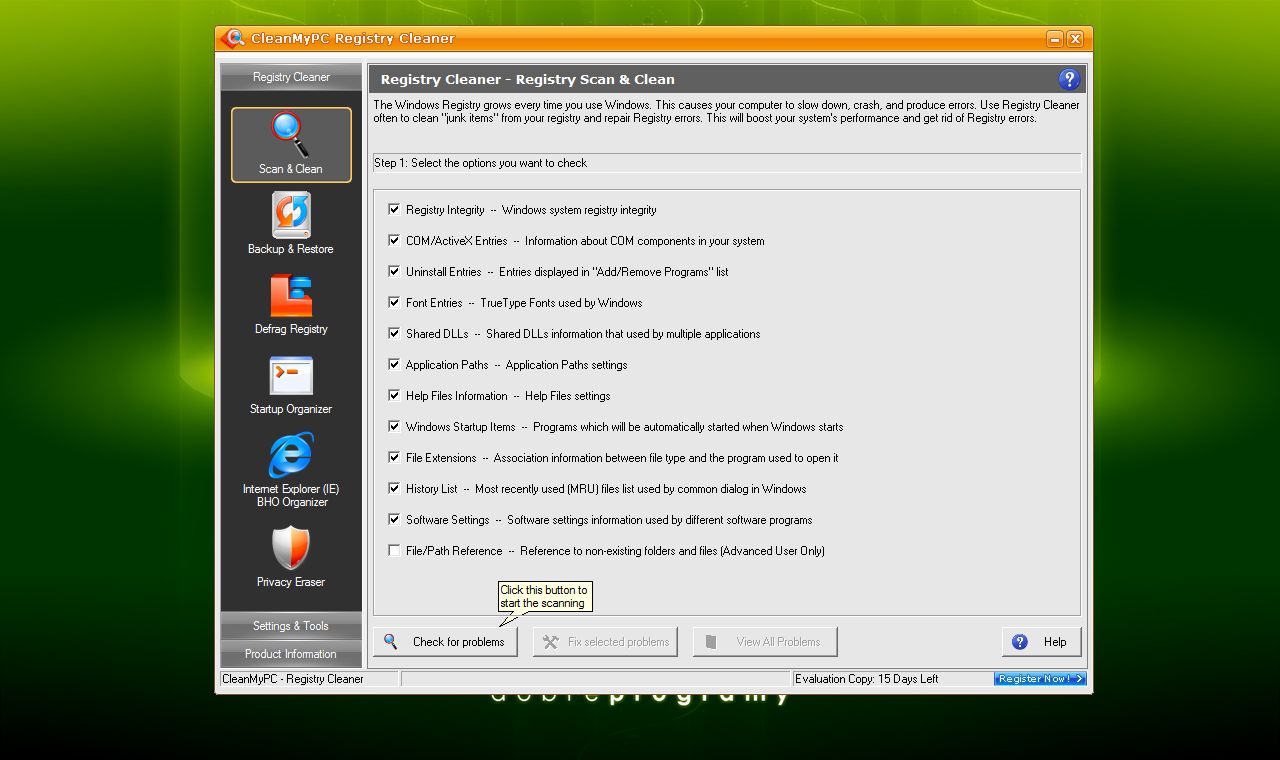Close the CleanMyPC Registry Cleaner window
The image size is (1280, 760).
tap(1075, 39)
